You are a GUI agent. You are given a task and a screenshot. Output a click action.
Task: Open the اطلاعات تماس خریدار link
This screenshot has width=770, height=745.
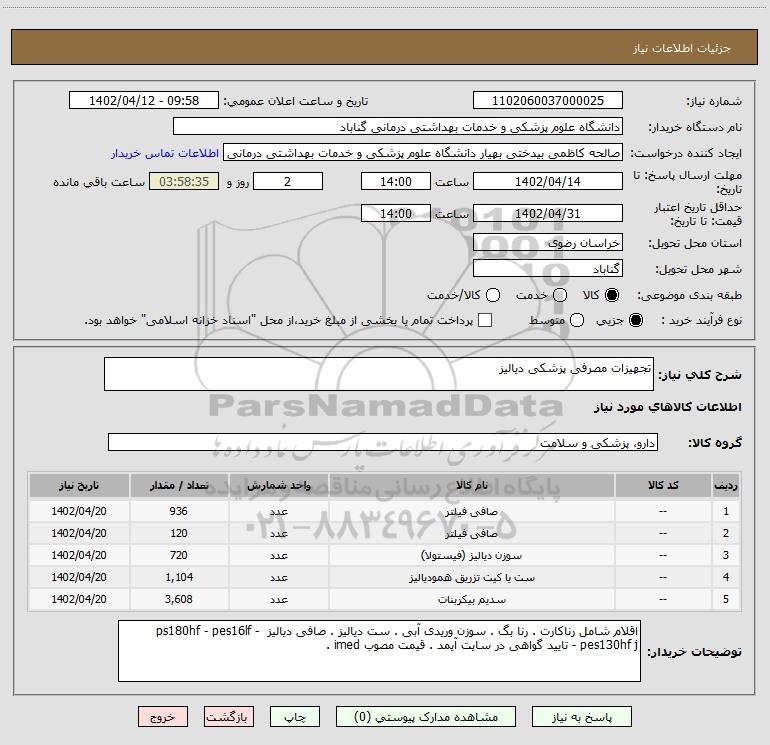coord(165,153)
